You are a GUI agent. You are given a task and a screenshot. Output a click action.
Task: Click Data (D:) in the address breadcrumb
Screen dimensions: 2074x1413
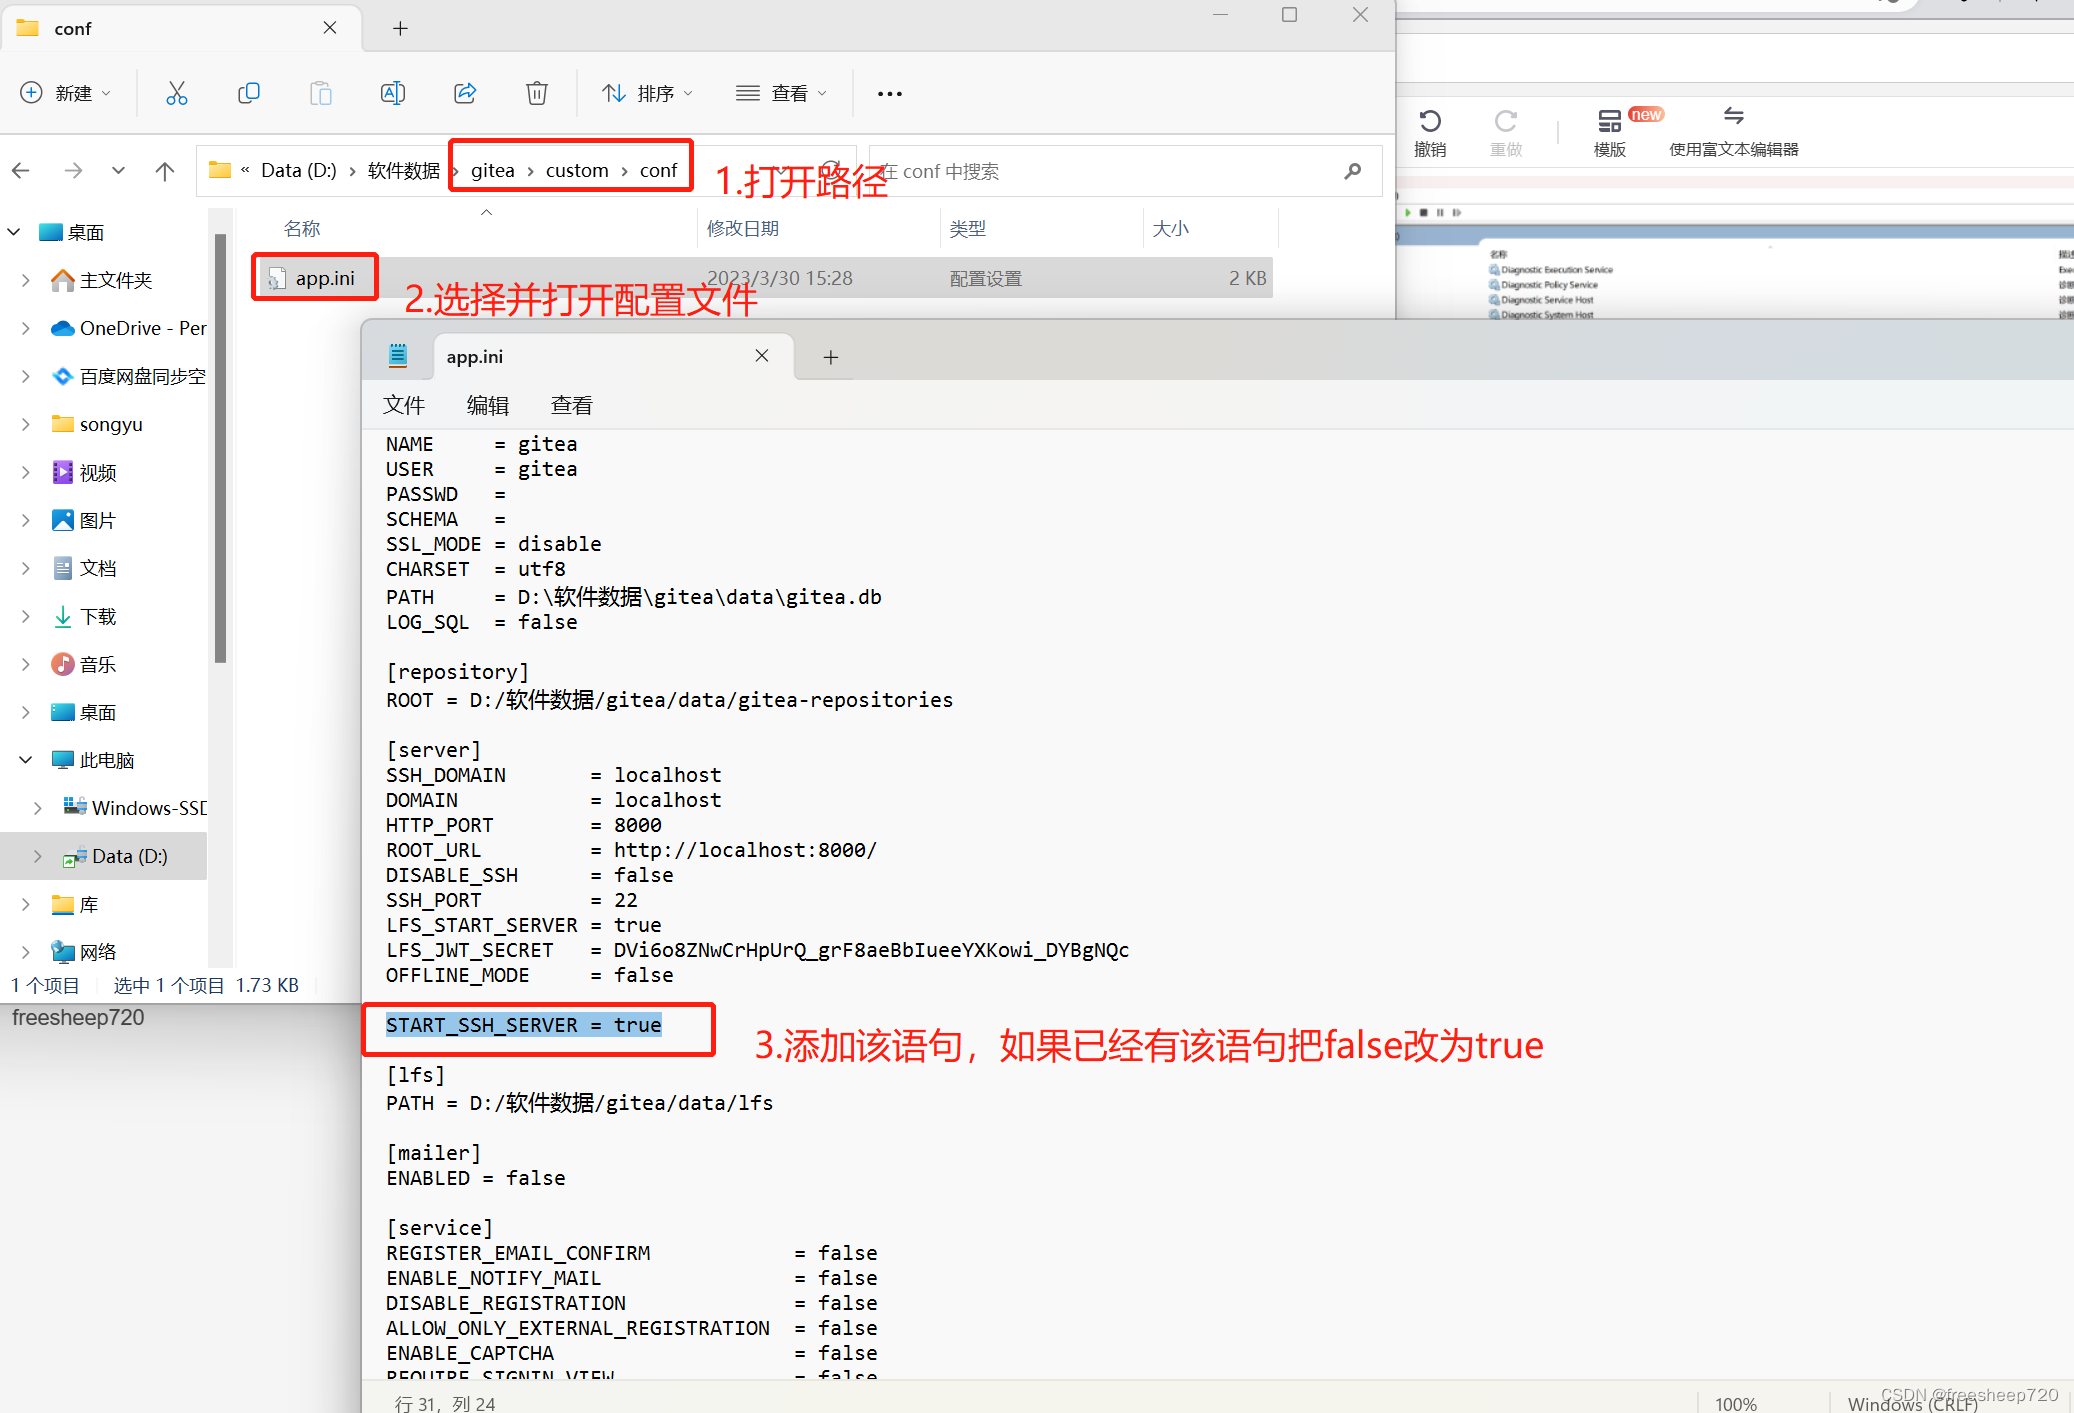point(298,171)
